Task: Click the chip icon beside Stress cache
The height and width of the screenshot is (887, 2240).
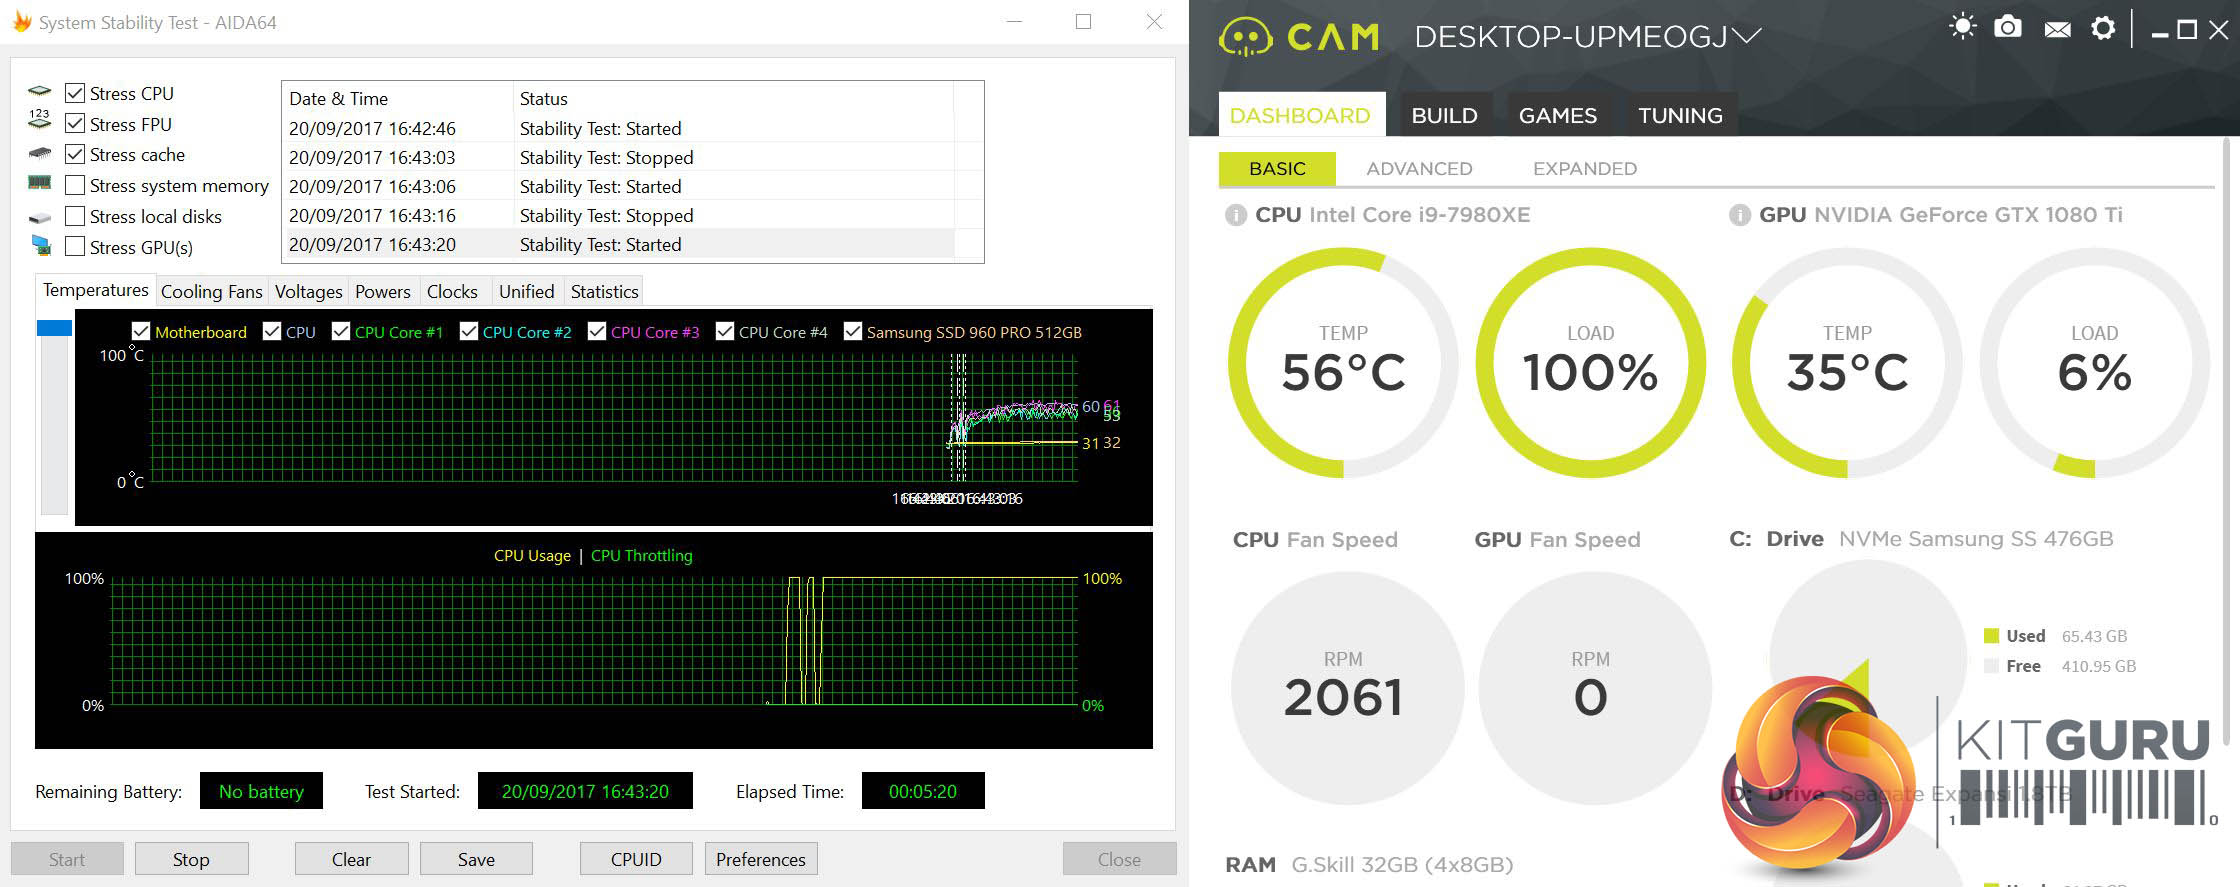Action: (x=39, y=153)
